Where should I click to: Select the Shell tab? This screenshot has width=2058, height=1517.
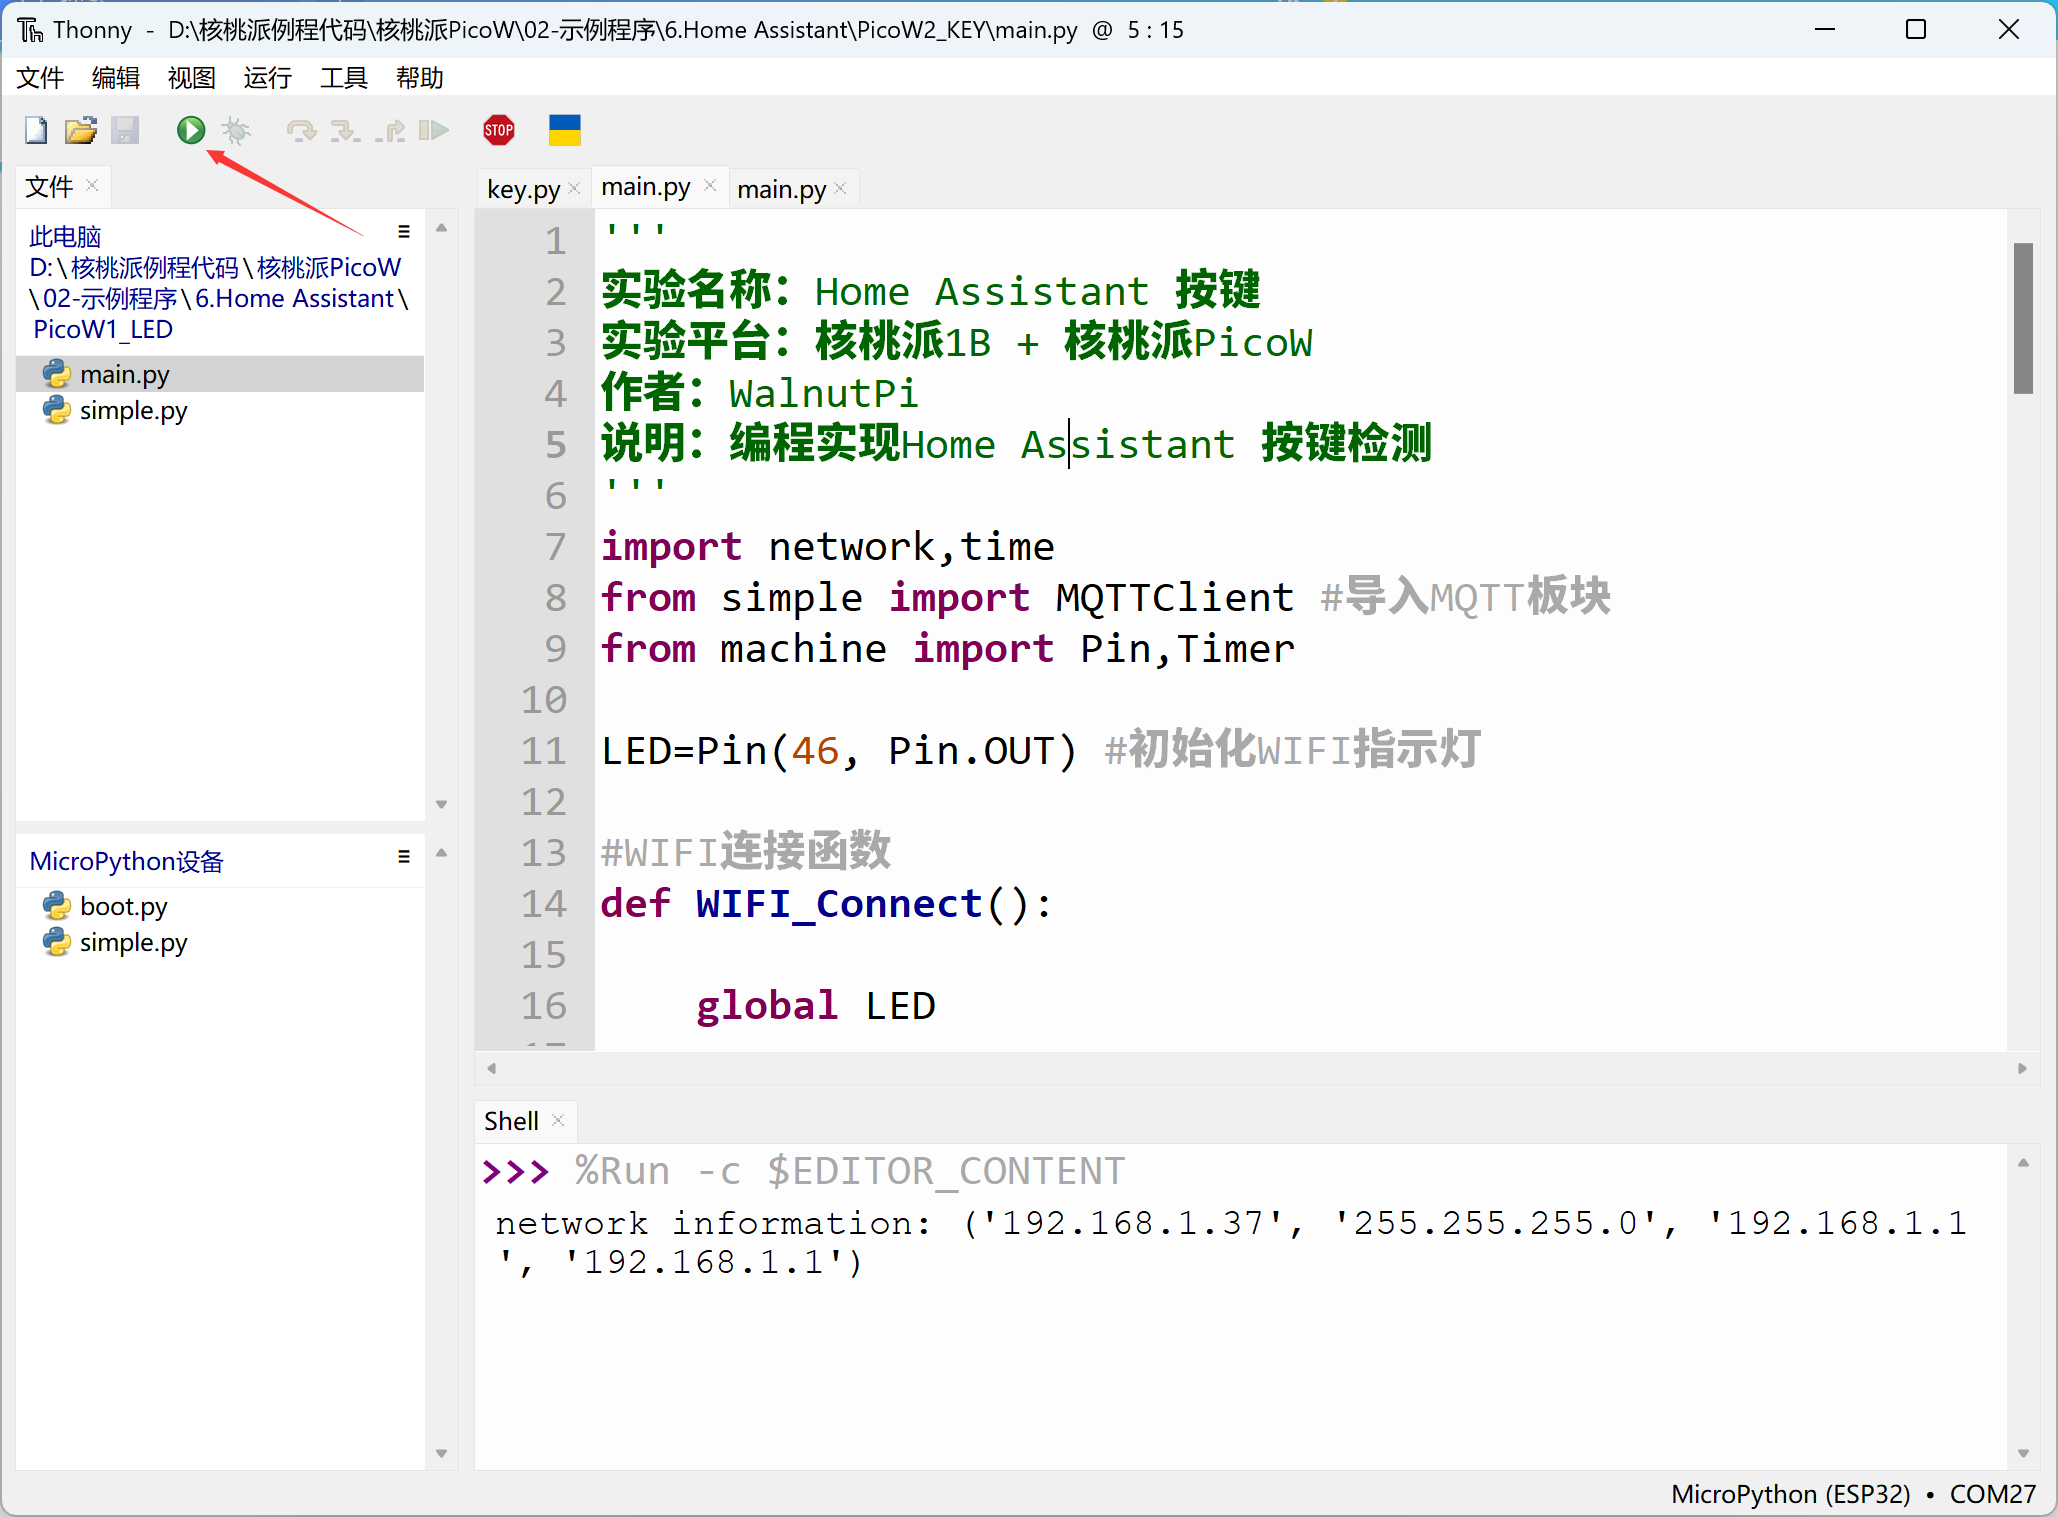(x=511, y=1121)
